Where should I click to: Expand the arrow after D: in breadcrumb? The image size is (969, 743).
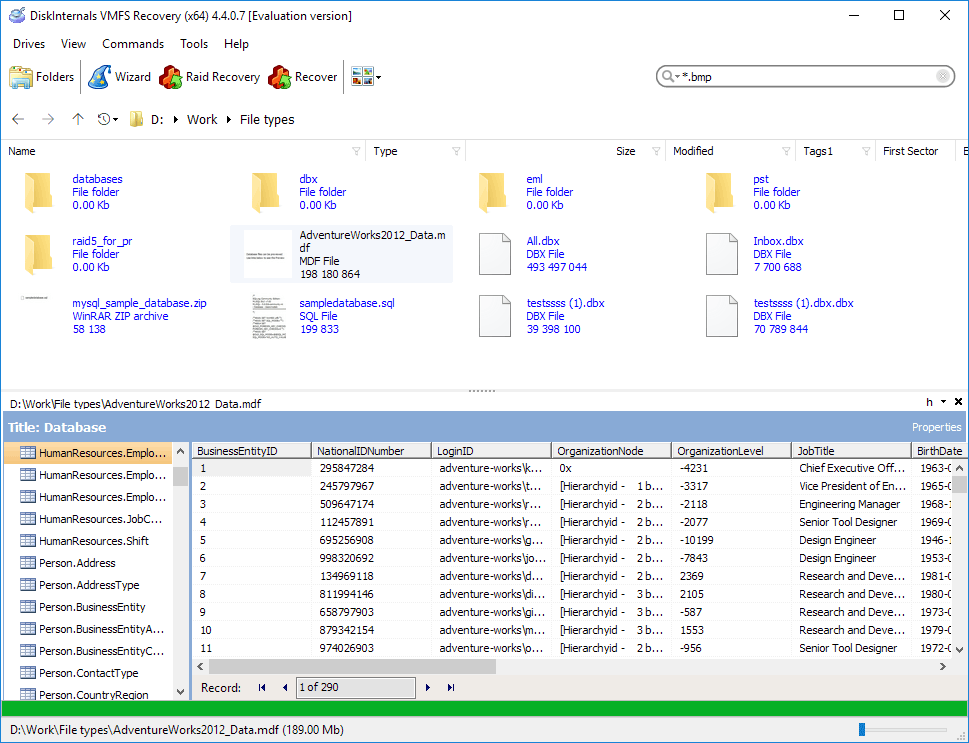176,119
